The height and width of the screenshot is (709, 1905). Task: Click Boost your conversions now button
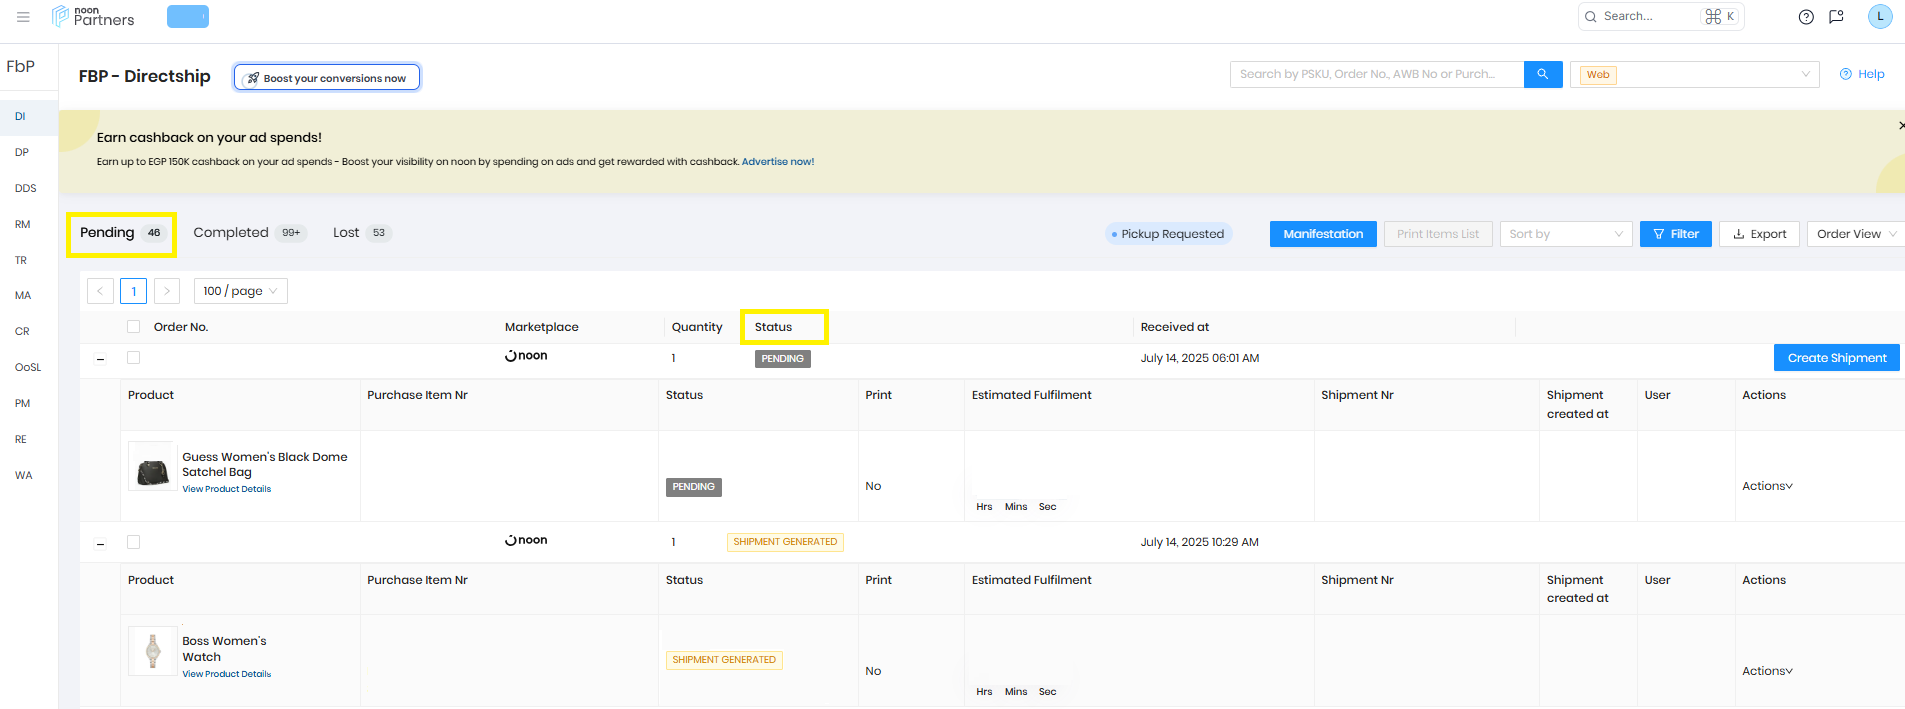(327, 78)
